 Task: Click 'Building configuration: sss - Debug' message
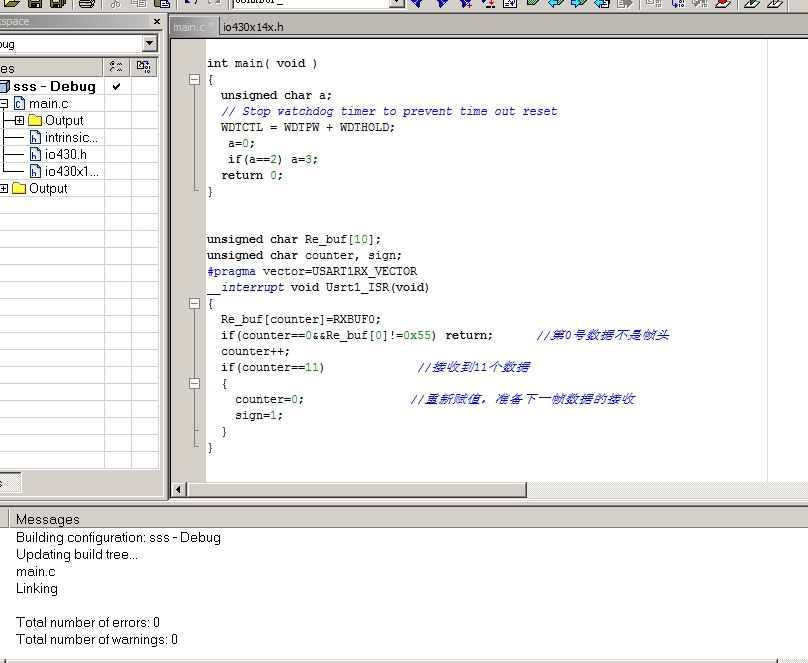119,537
